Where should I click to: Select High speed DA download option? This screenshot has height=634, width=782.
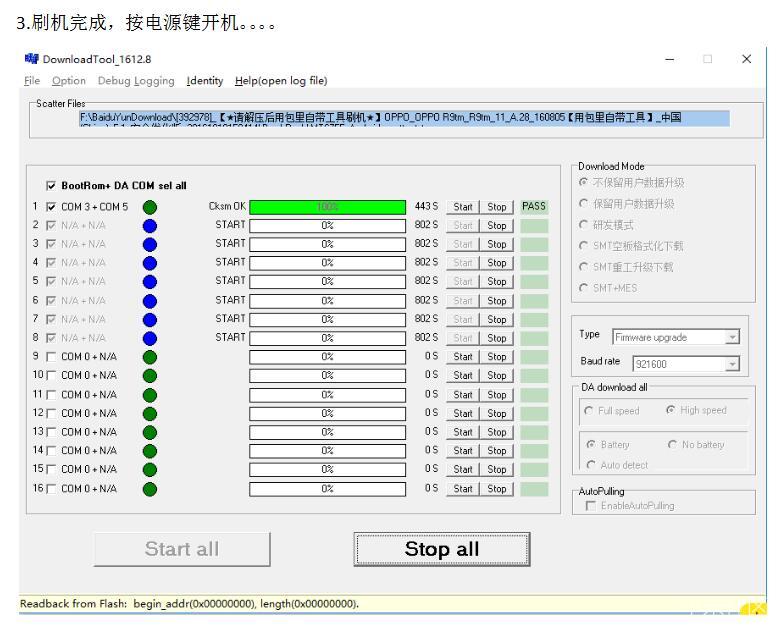tap(671, 411)
